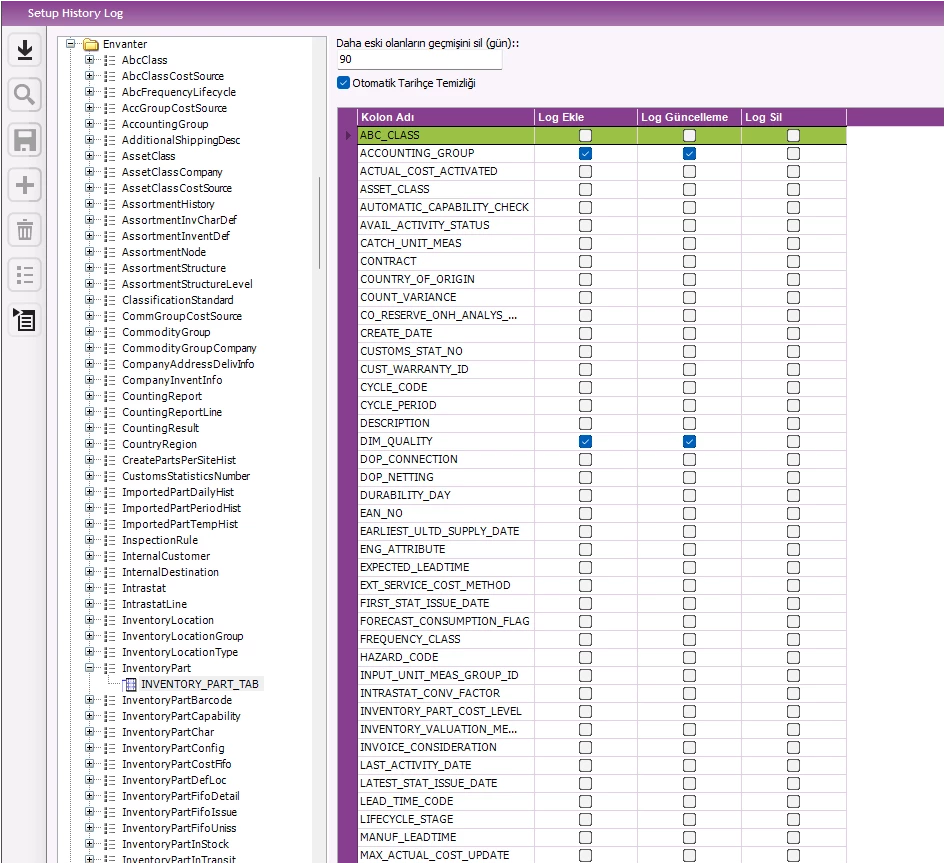The width and height of the screenshot is (945, 864).
Task: Click the row indicator arrow for ABC_CLASS
Action: [x=348, y=136]
